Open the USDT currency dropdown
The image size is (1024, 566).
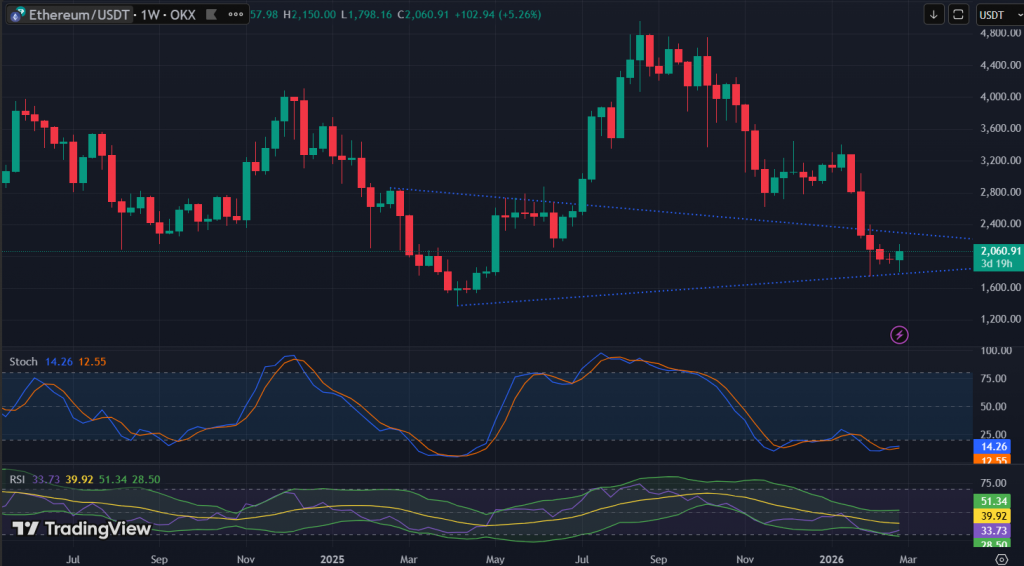[997, 14]
